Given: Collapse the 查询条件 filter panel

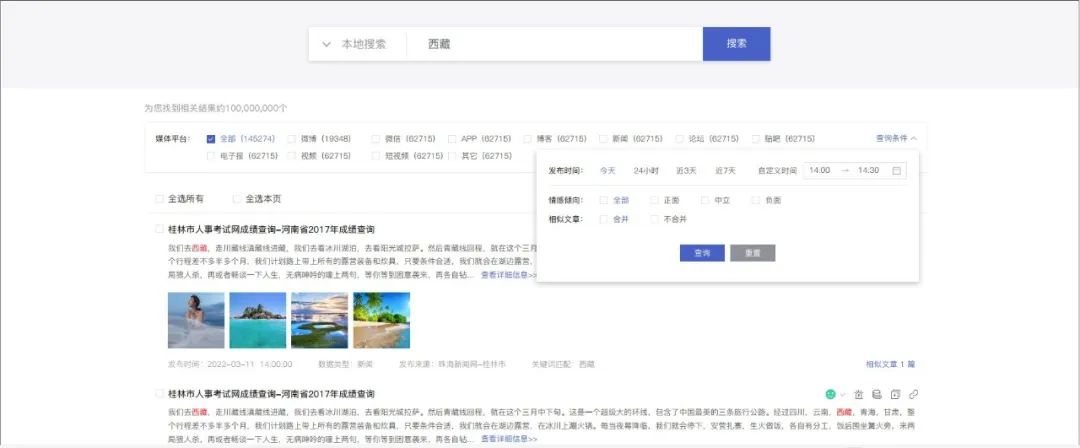Looking at the screenshot, I should tap(895, 138).
